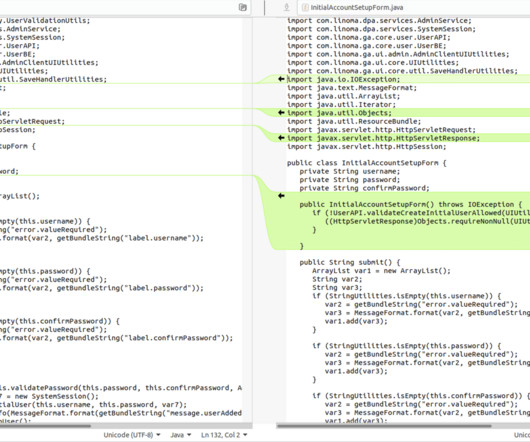The height and width of the screenshot is (442, 530).
Task: Click the line 'import java.util.Iterator;'
Action: pos(341,104)
